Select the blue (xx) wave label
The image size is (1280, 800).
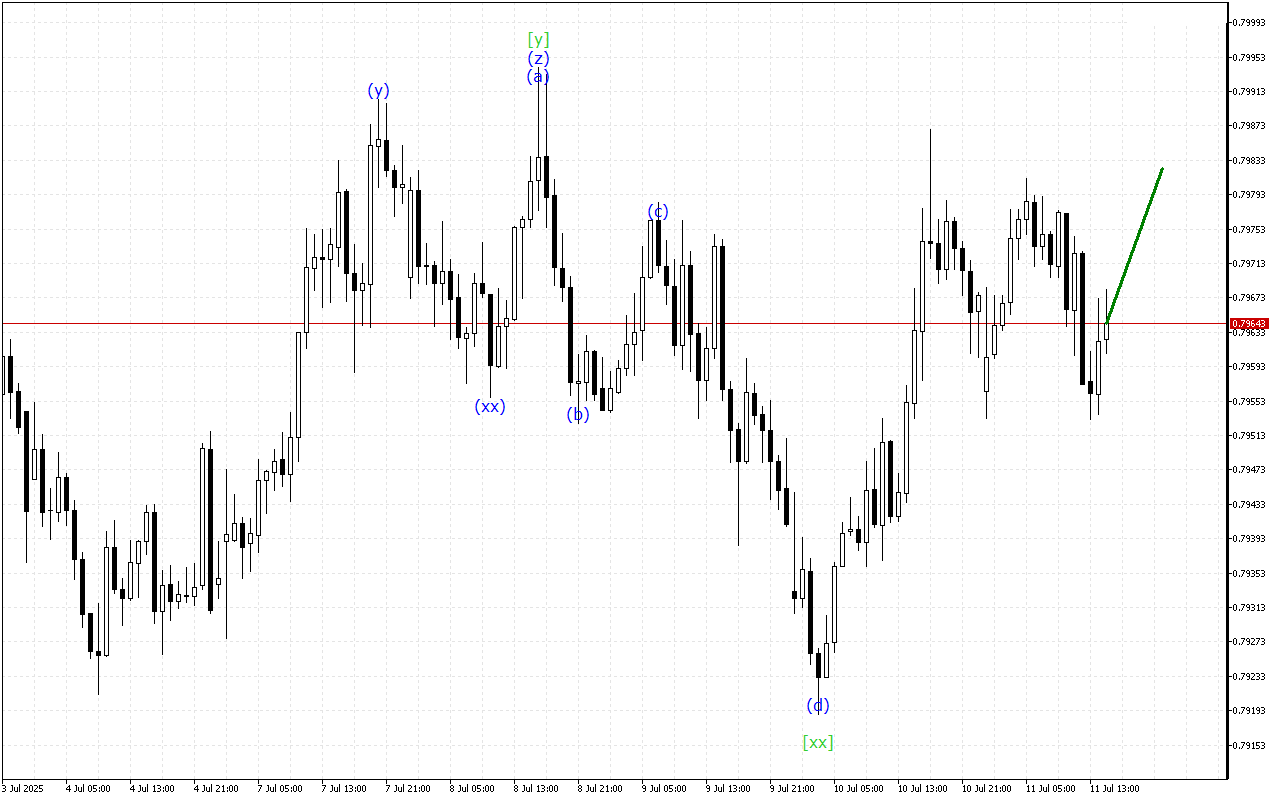click(490, 406)
